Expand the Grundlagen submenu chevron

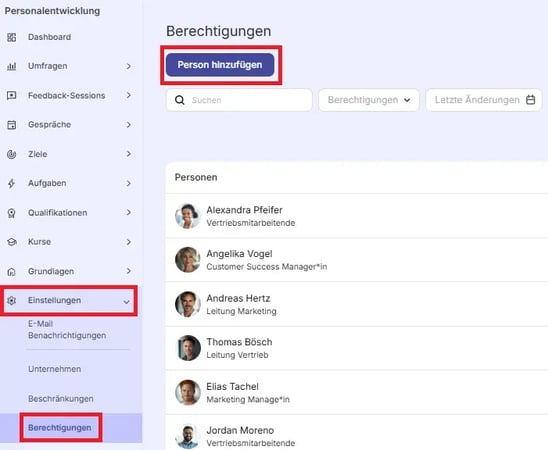click(x=129, y=271)
